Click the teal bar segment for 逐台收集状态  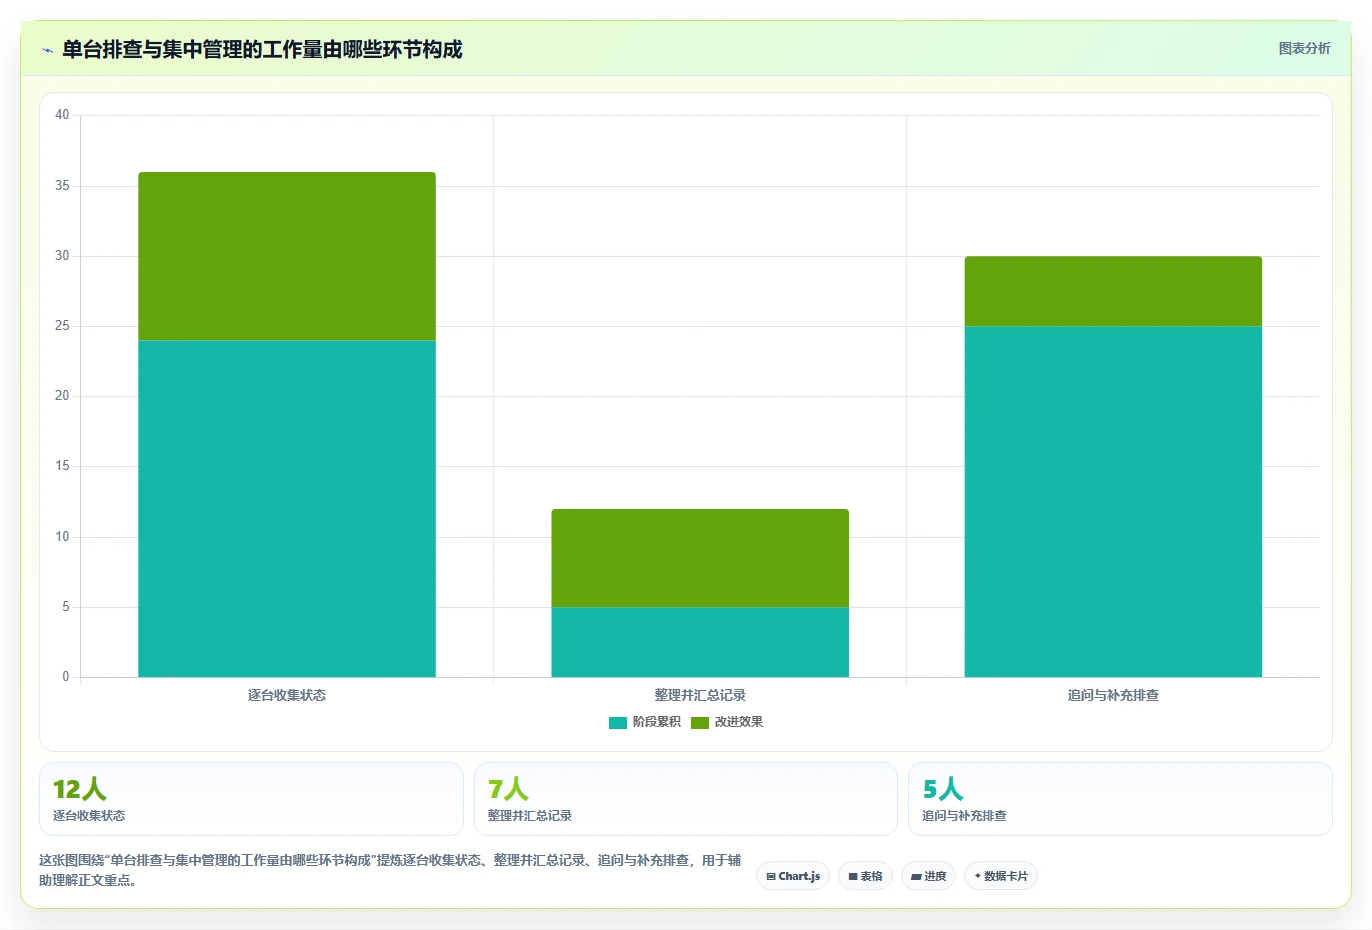click(287, 508)
